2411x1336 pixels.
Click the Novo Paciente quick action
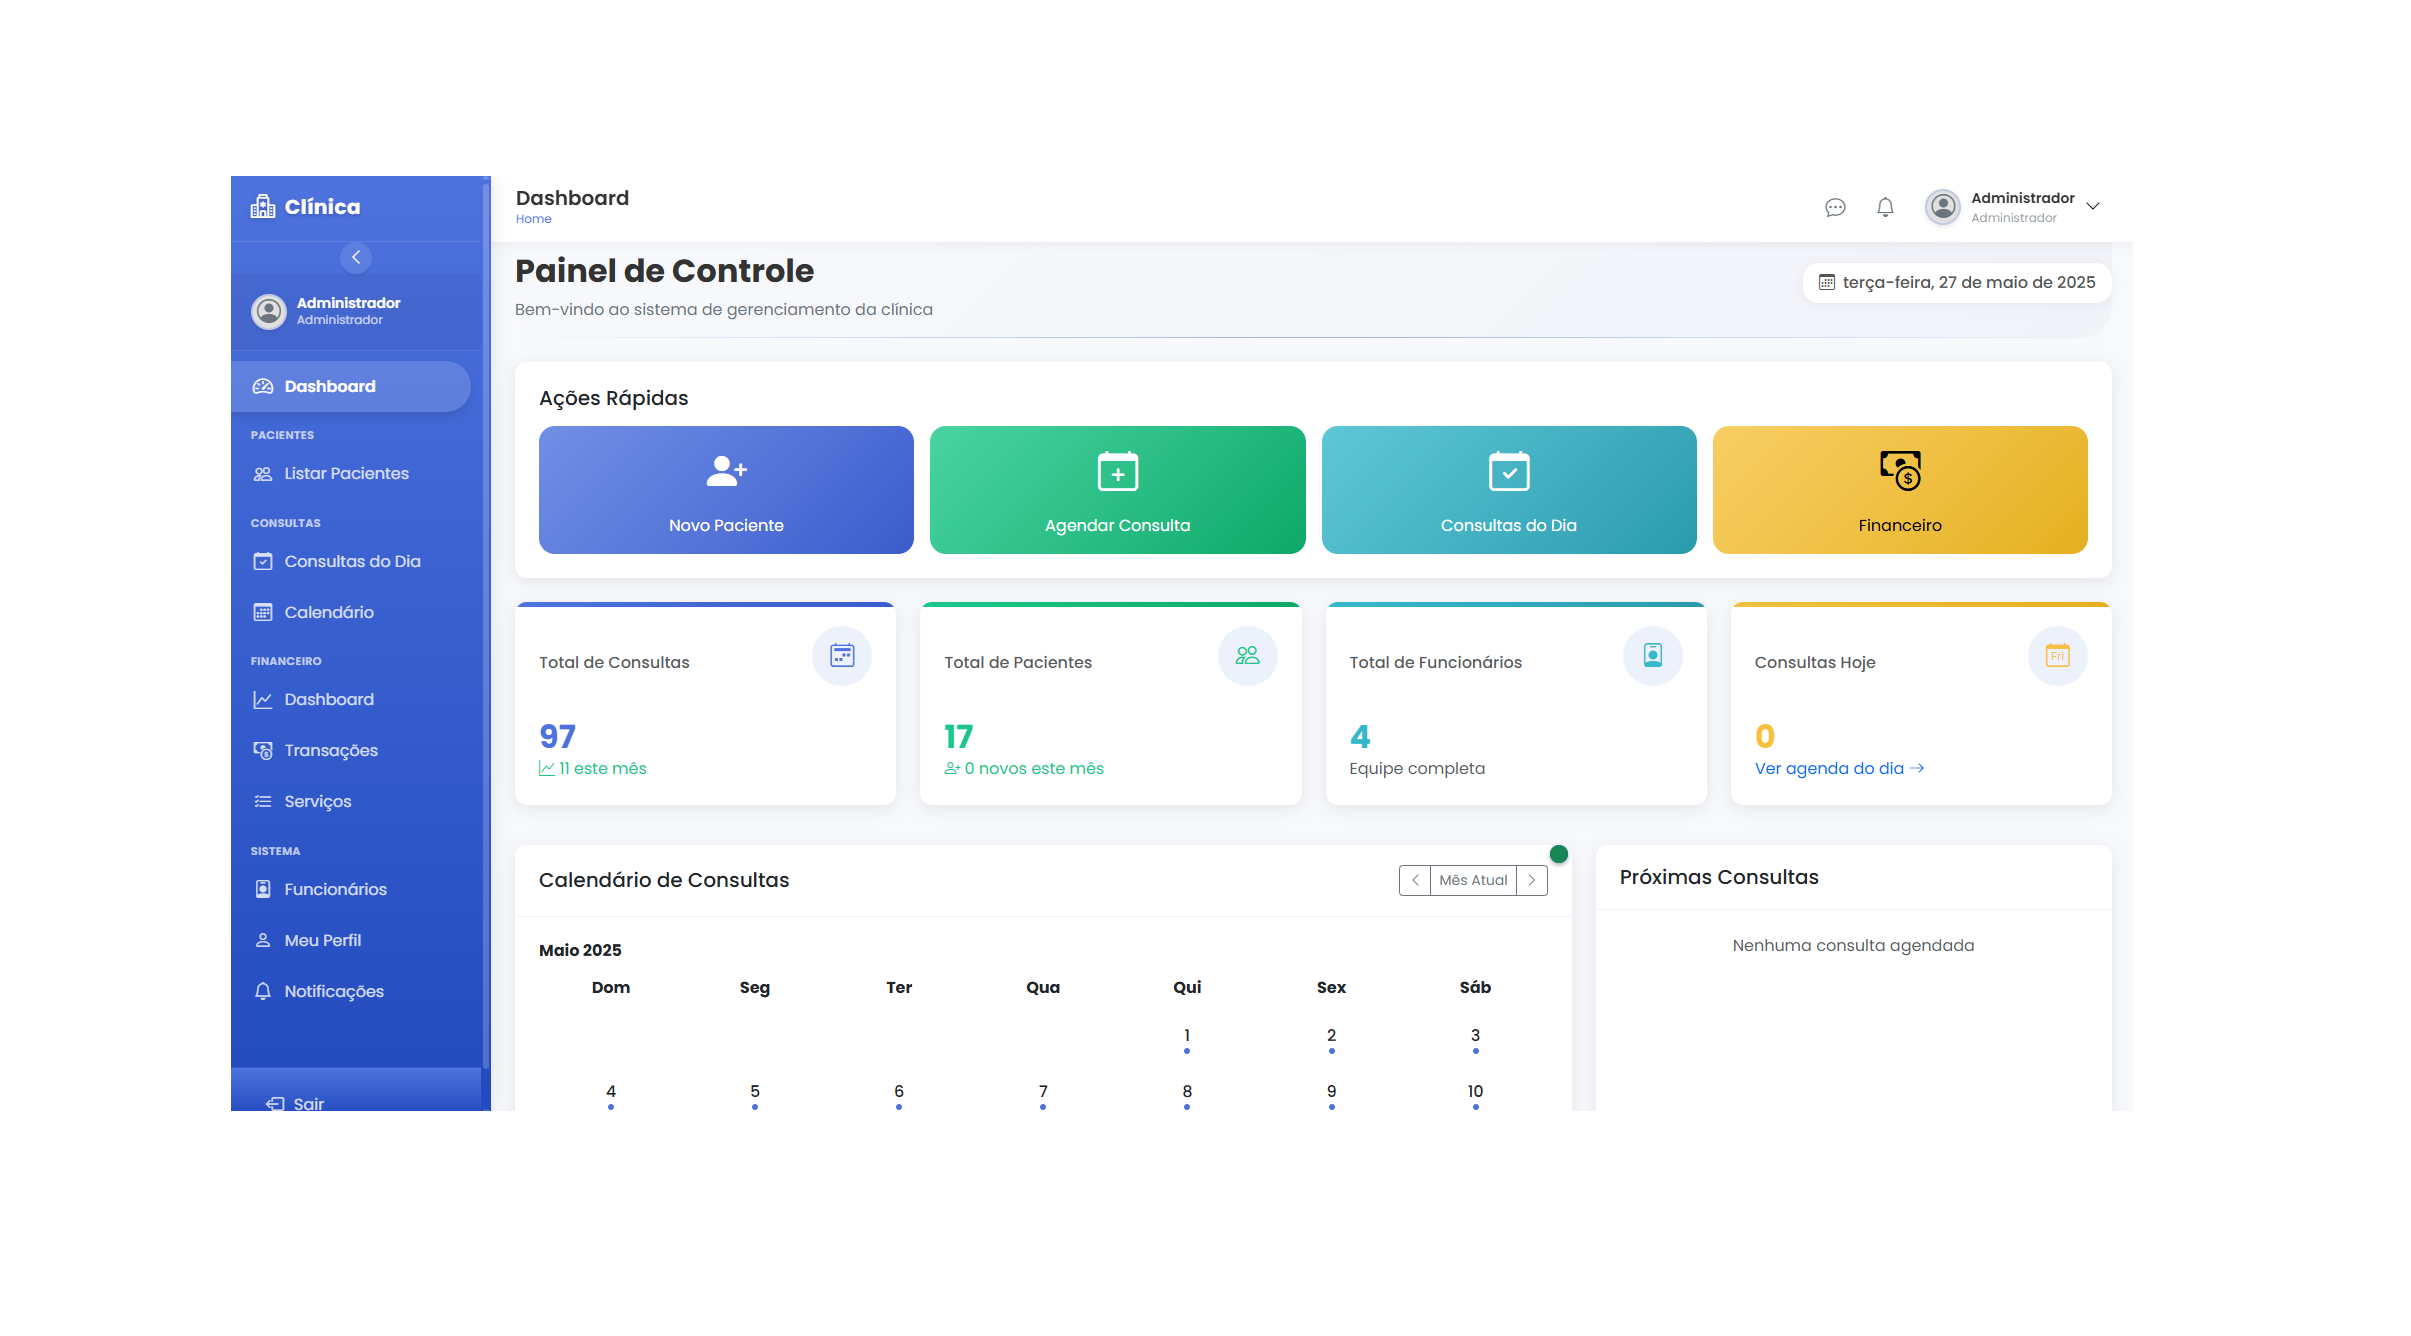click(x=726, y=490)
